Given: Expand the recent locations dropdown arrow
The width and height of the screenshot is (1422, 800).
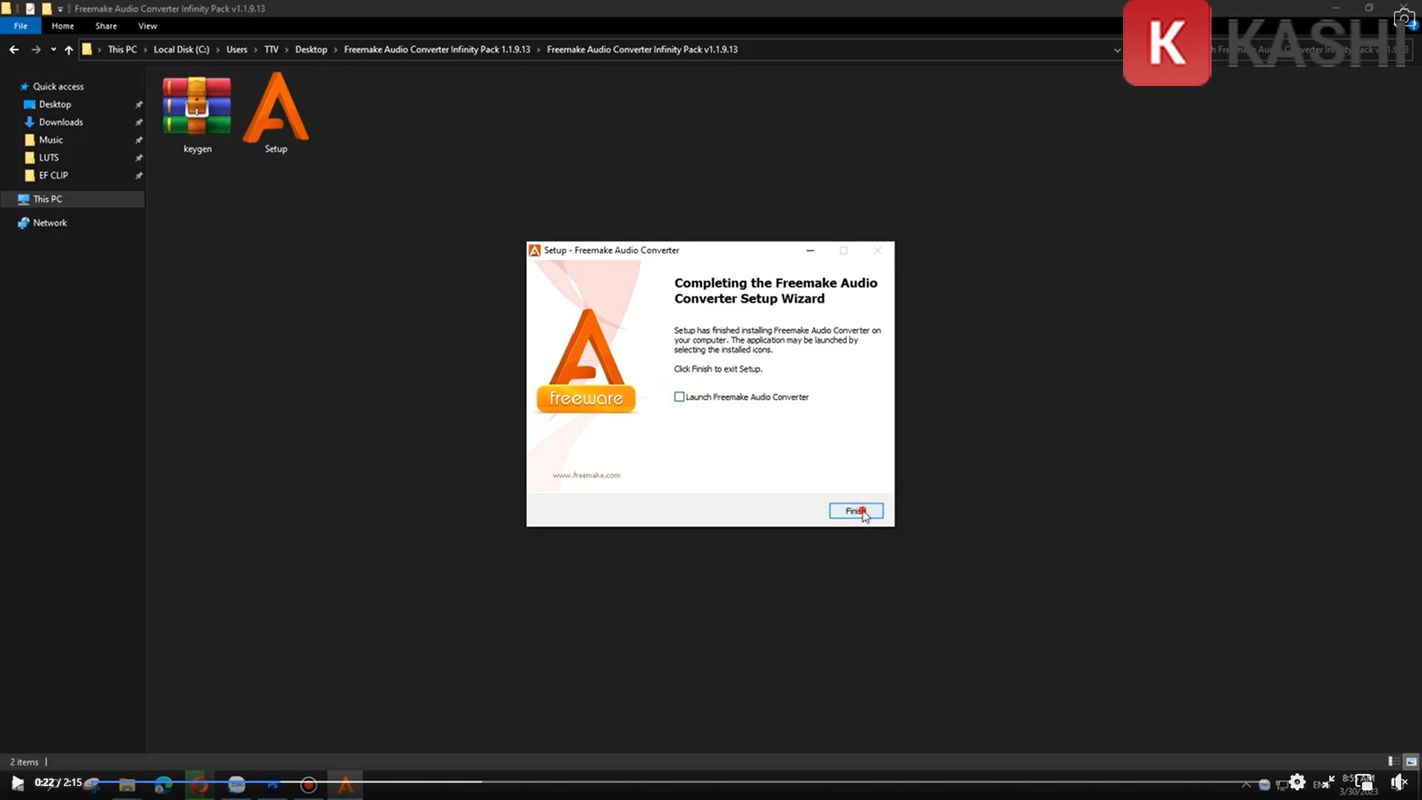Looking at the screenshot, I should coord(52,49).
